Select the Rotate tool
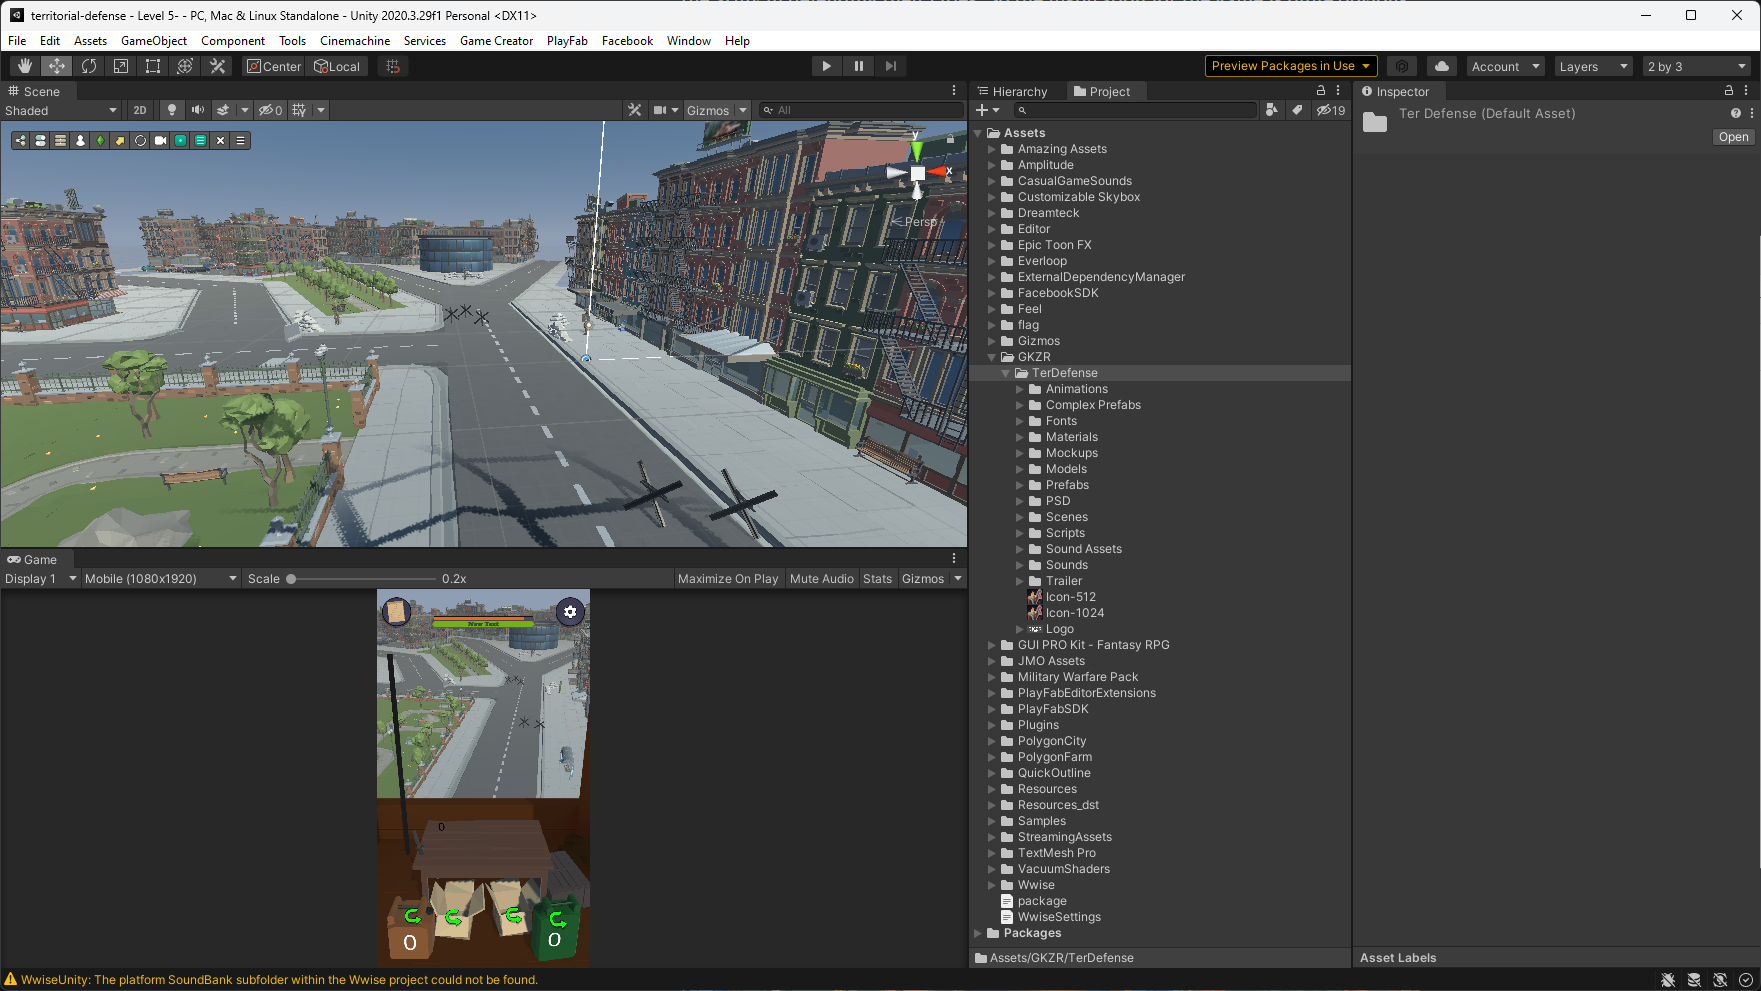Image resolution: width=1761 pixels, height=991 pixels. point(89,66)
